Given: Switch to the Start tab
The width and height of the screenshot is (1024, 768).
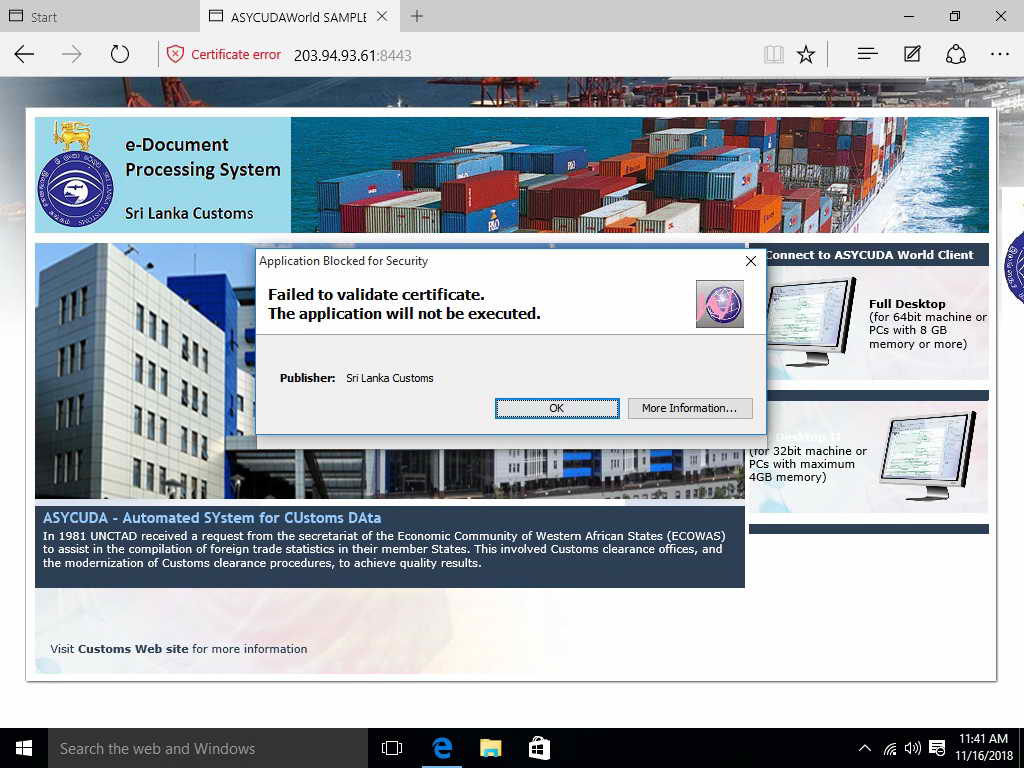Looking at the screenshot, I should pyautogui.click(x=100, y=16).
